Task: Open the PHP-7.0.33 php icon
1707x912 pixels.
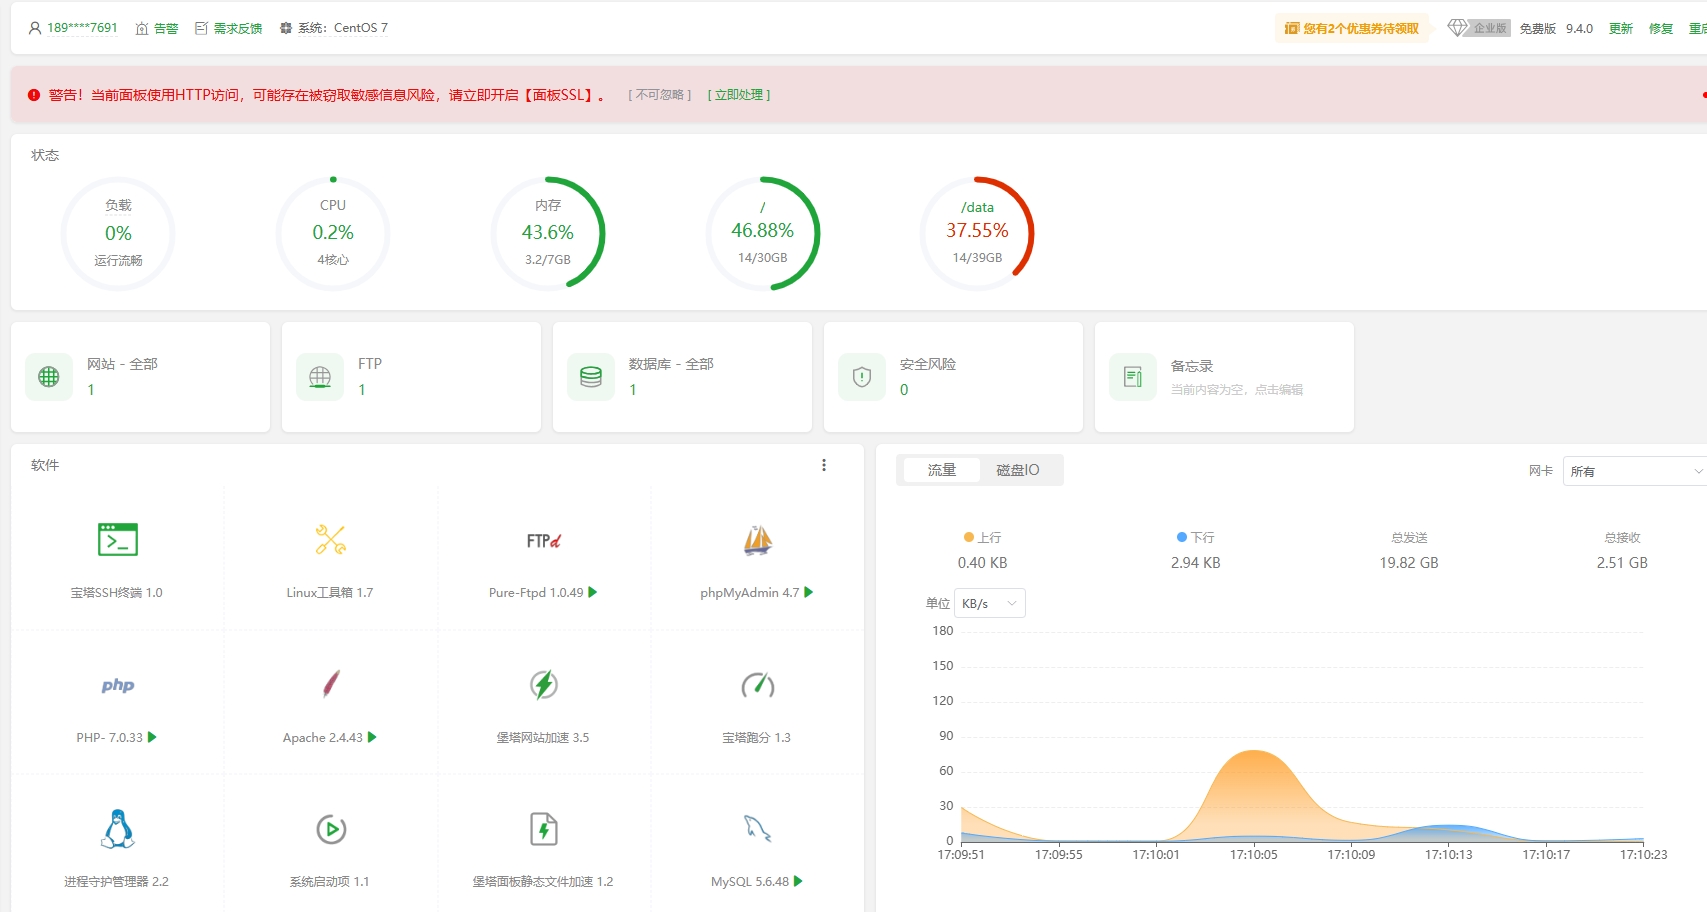Action: point(118,685)
